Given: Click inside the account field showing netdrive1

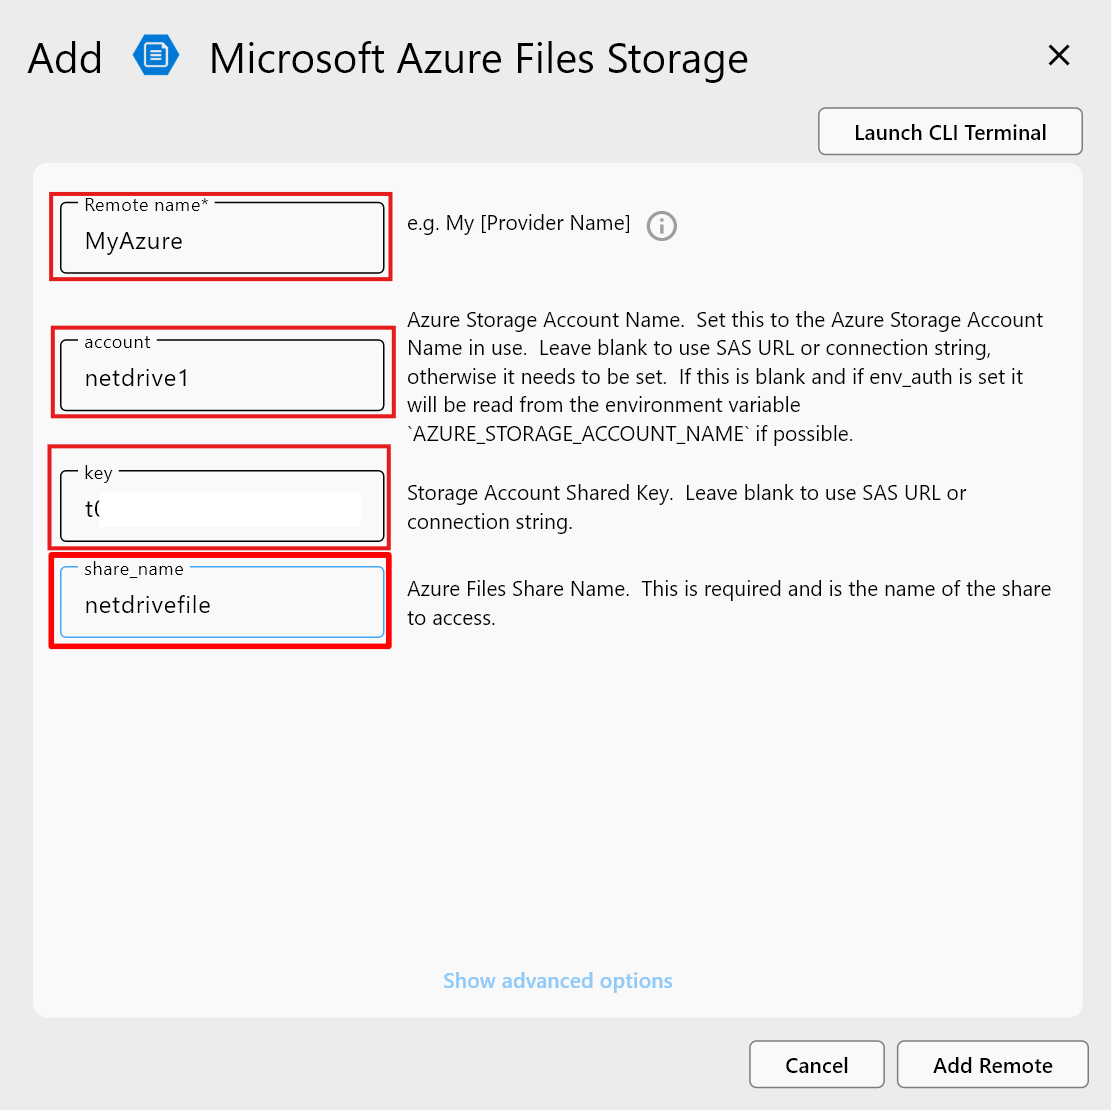Looking at the screenshot, I should 221,378.
